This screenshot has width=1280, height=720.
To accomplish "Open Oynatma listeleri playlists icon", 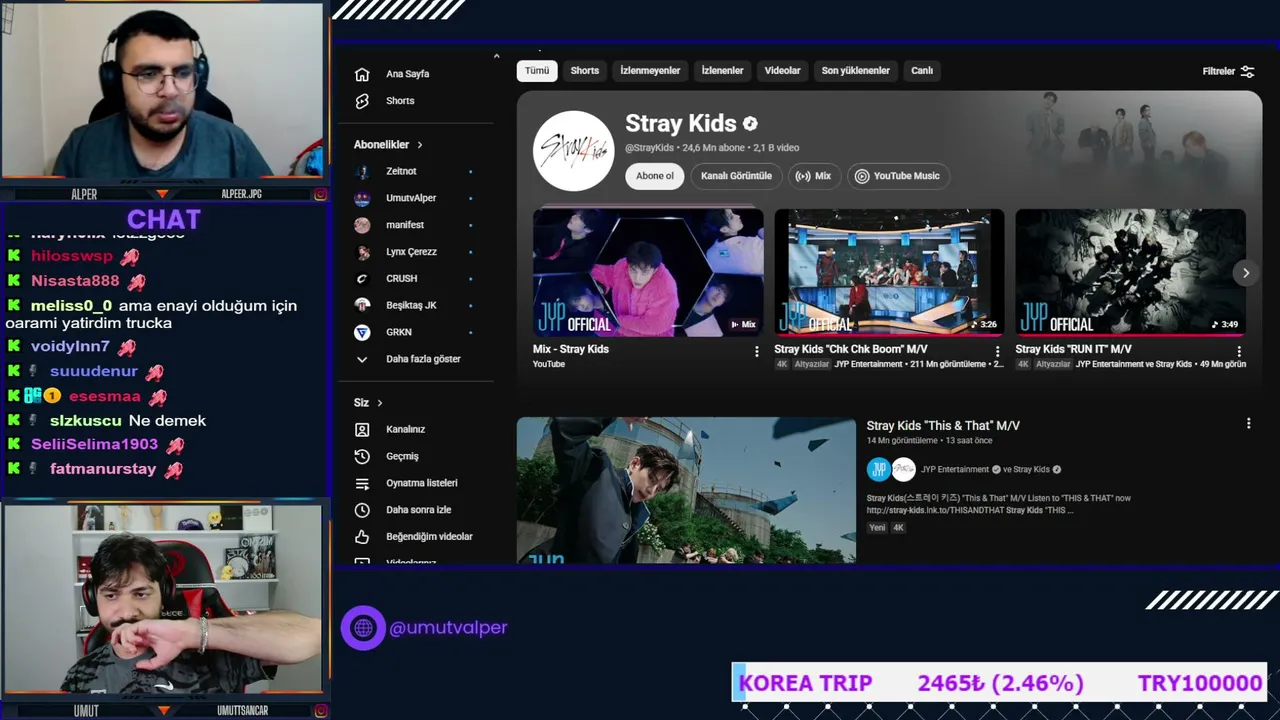I will coord(362,483).
